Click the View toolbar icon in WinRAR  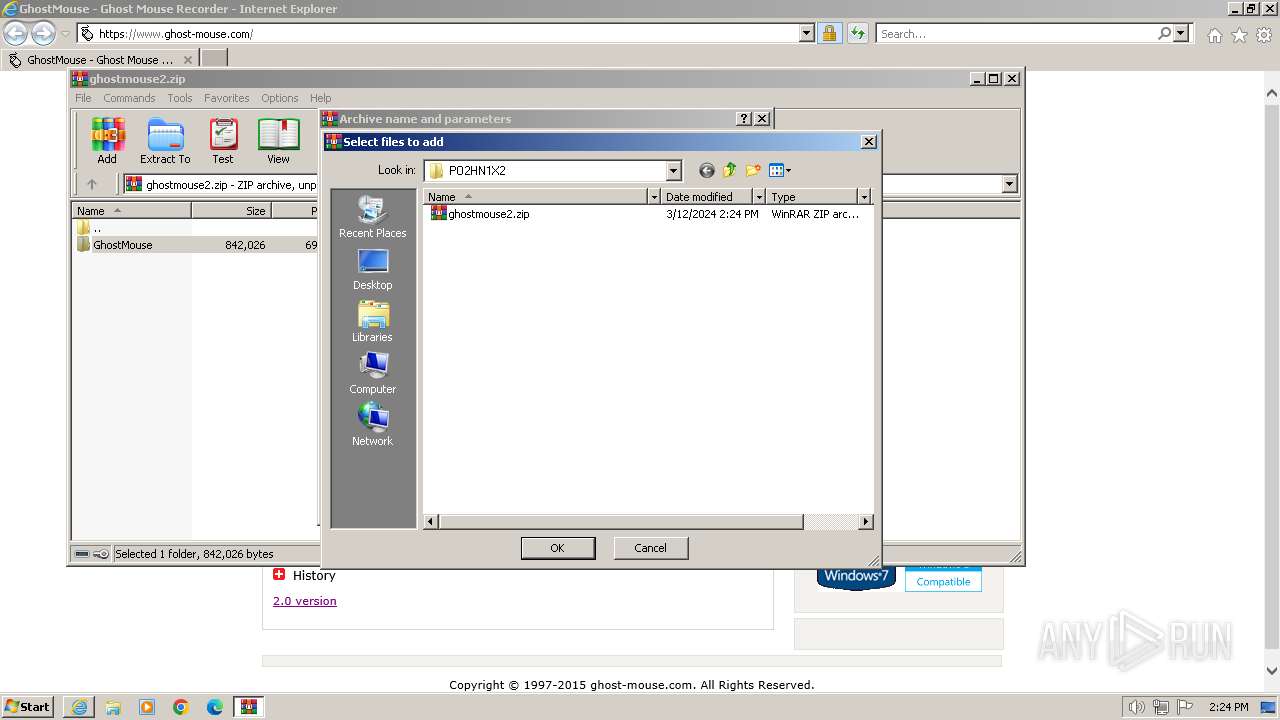point(278,141)
